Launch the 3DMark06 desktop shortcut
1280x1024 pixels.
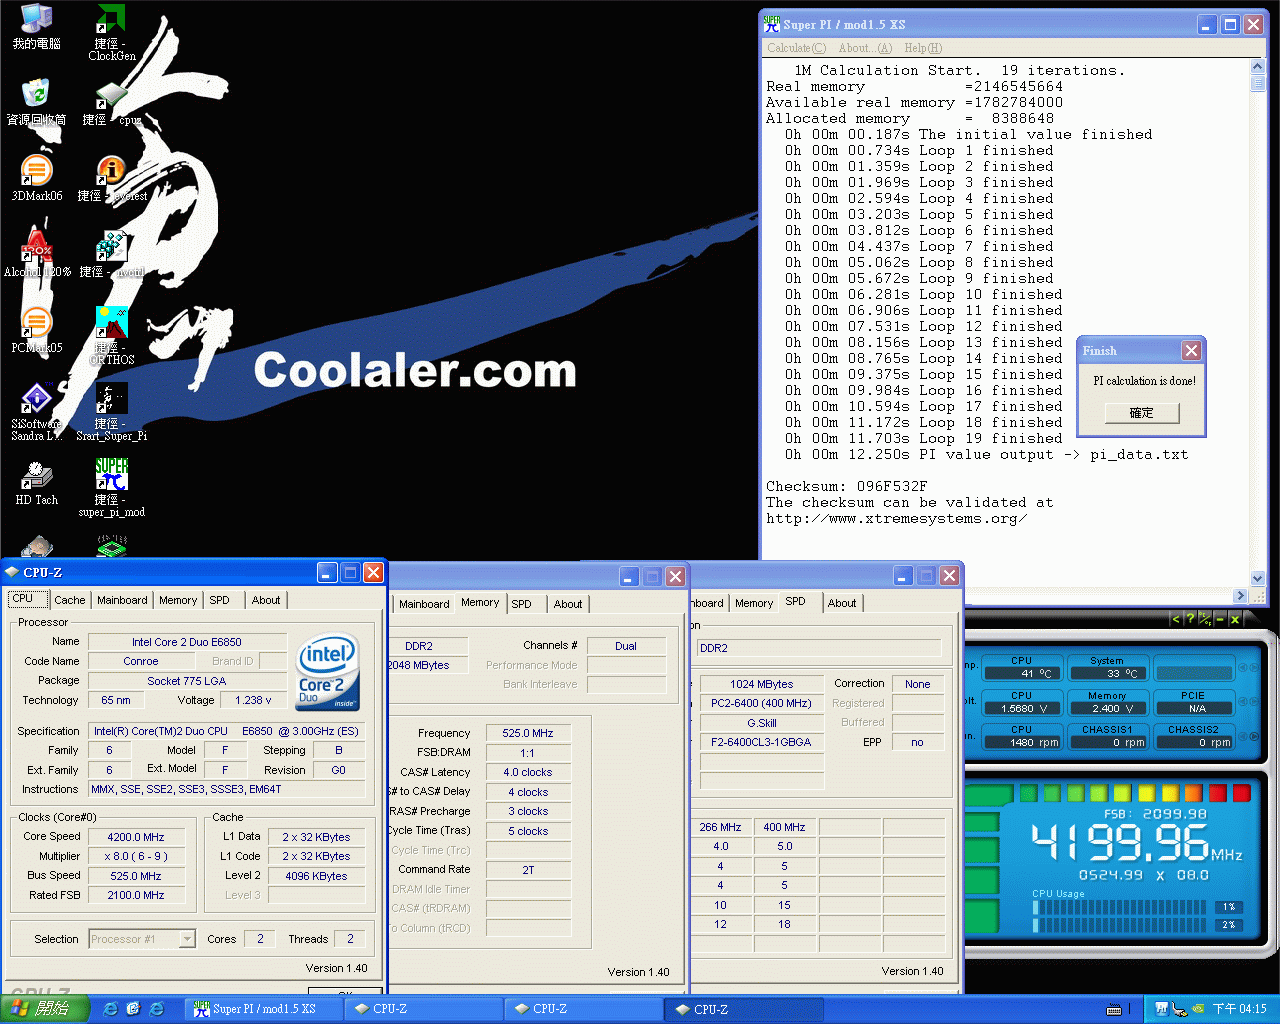37,179
